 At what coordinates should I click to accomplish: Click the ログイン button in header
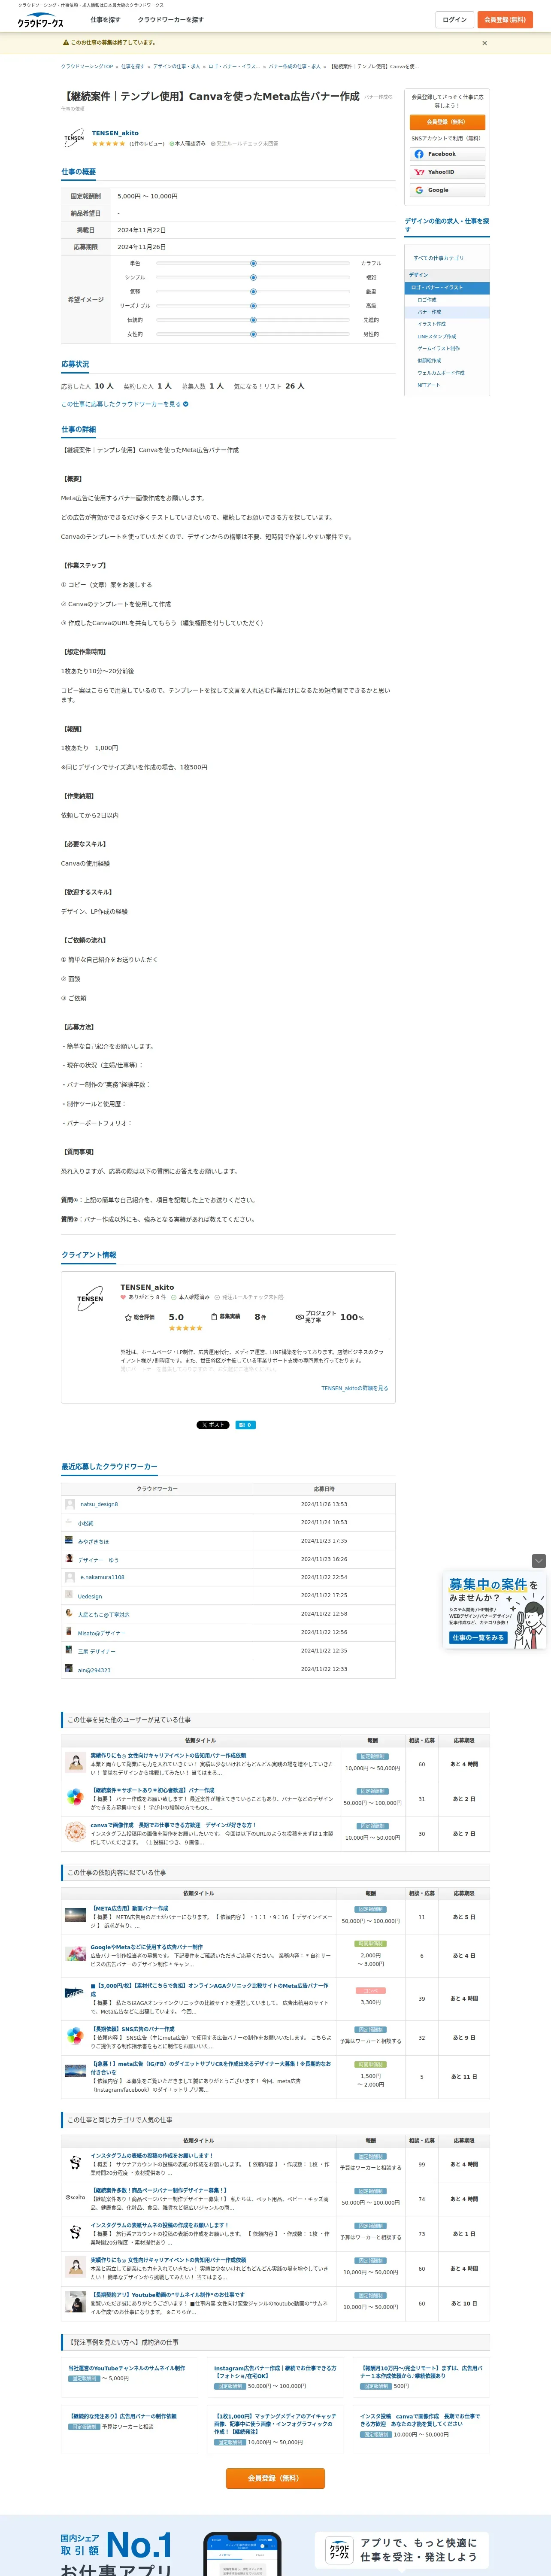pyautogui.click(x=454, y=20)
